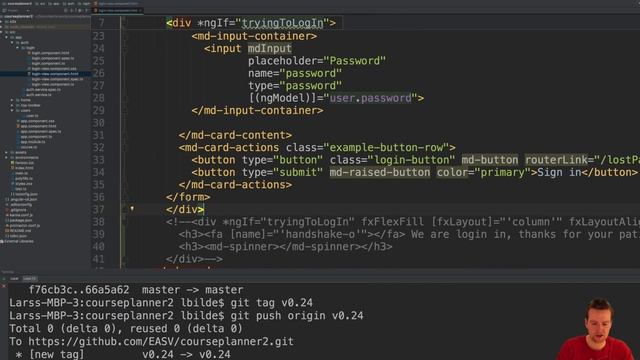Expand the environments folder in project tree
The height and width of the screenshot is (360, 640).
click(x=6, y=158)
